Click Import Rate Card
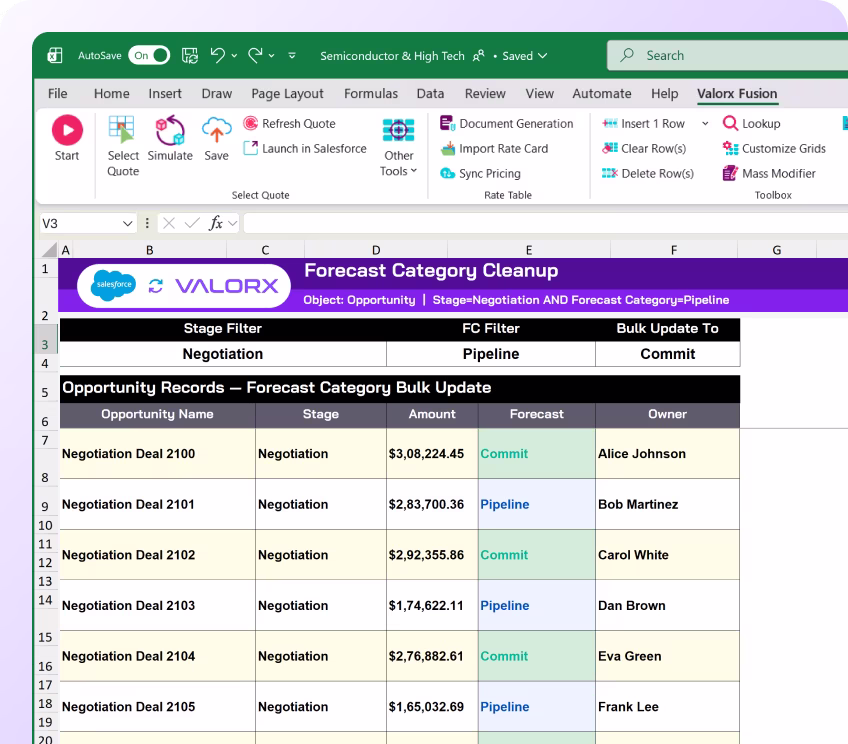The image size is (848, 744). tap(494, 148)
